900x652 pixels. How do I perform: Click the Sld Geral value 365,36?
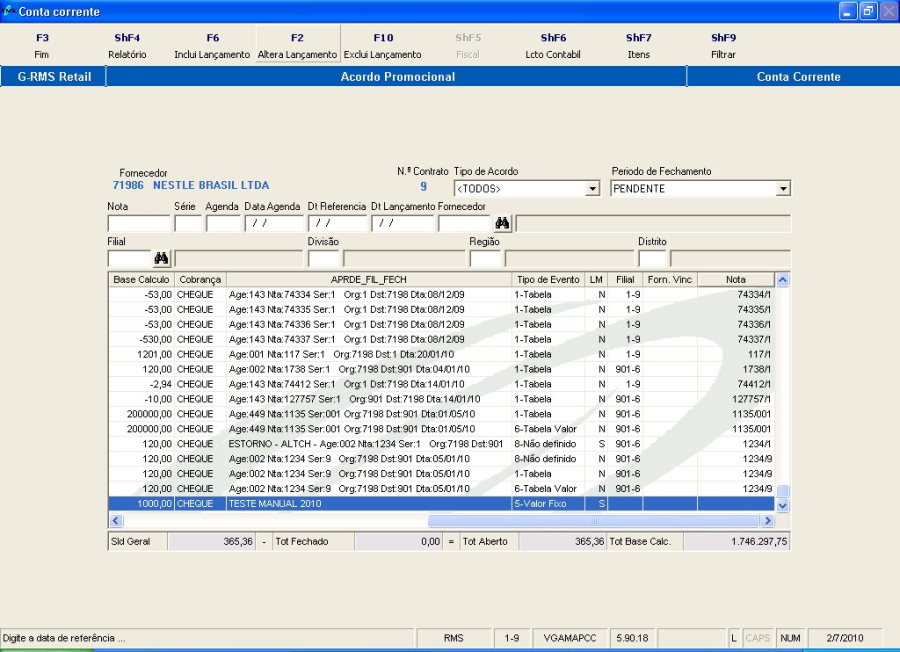pos(211,541)
